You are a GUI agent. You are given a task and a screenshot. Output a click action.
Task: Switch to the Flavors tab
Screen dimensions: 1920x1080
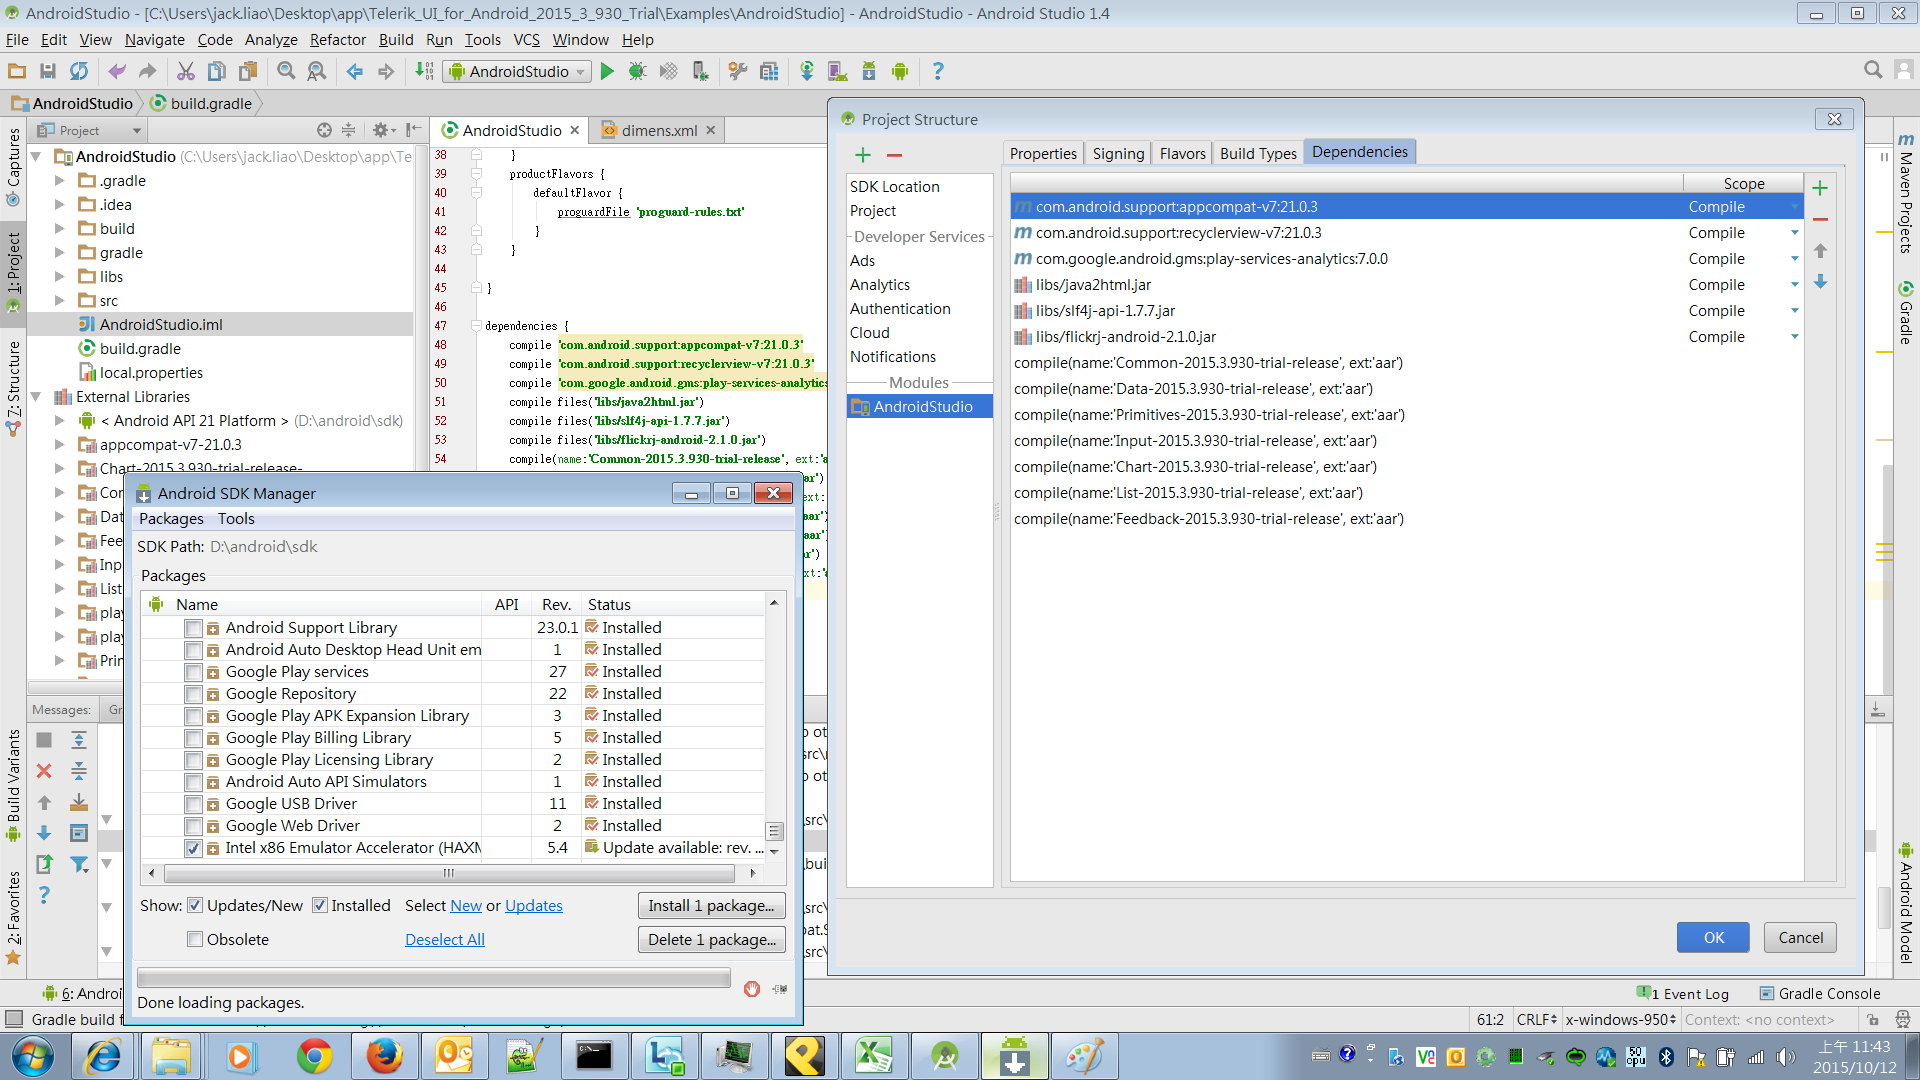(x=1182, y=153)
